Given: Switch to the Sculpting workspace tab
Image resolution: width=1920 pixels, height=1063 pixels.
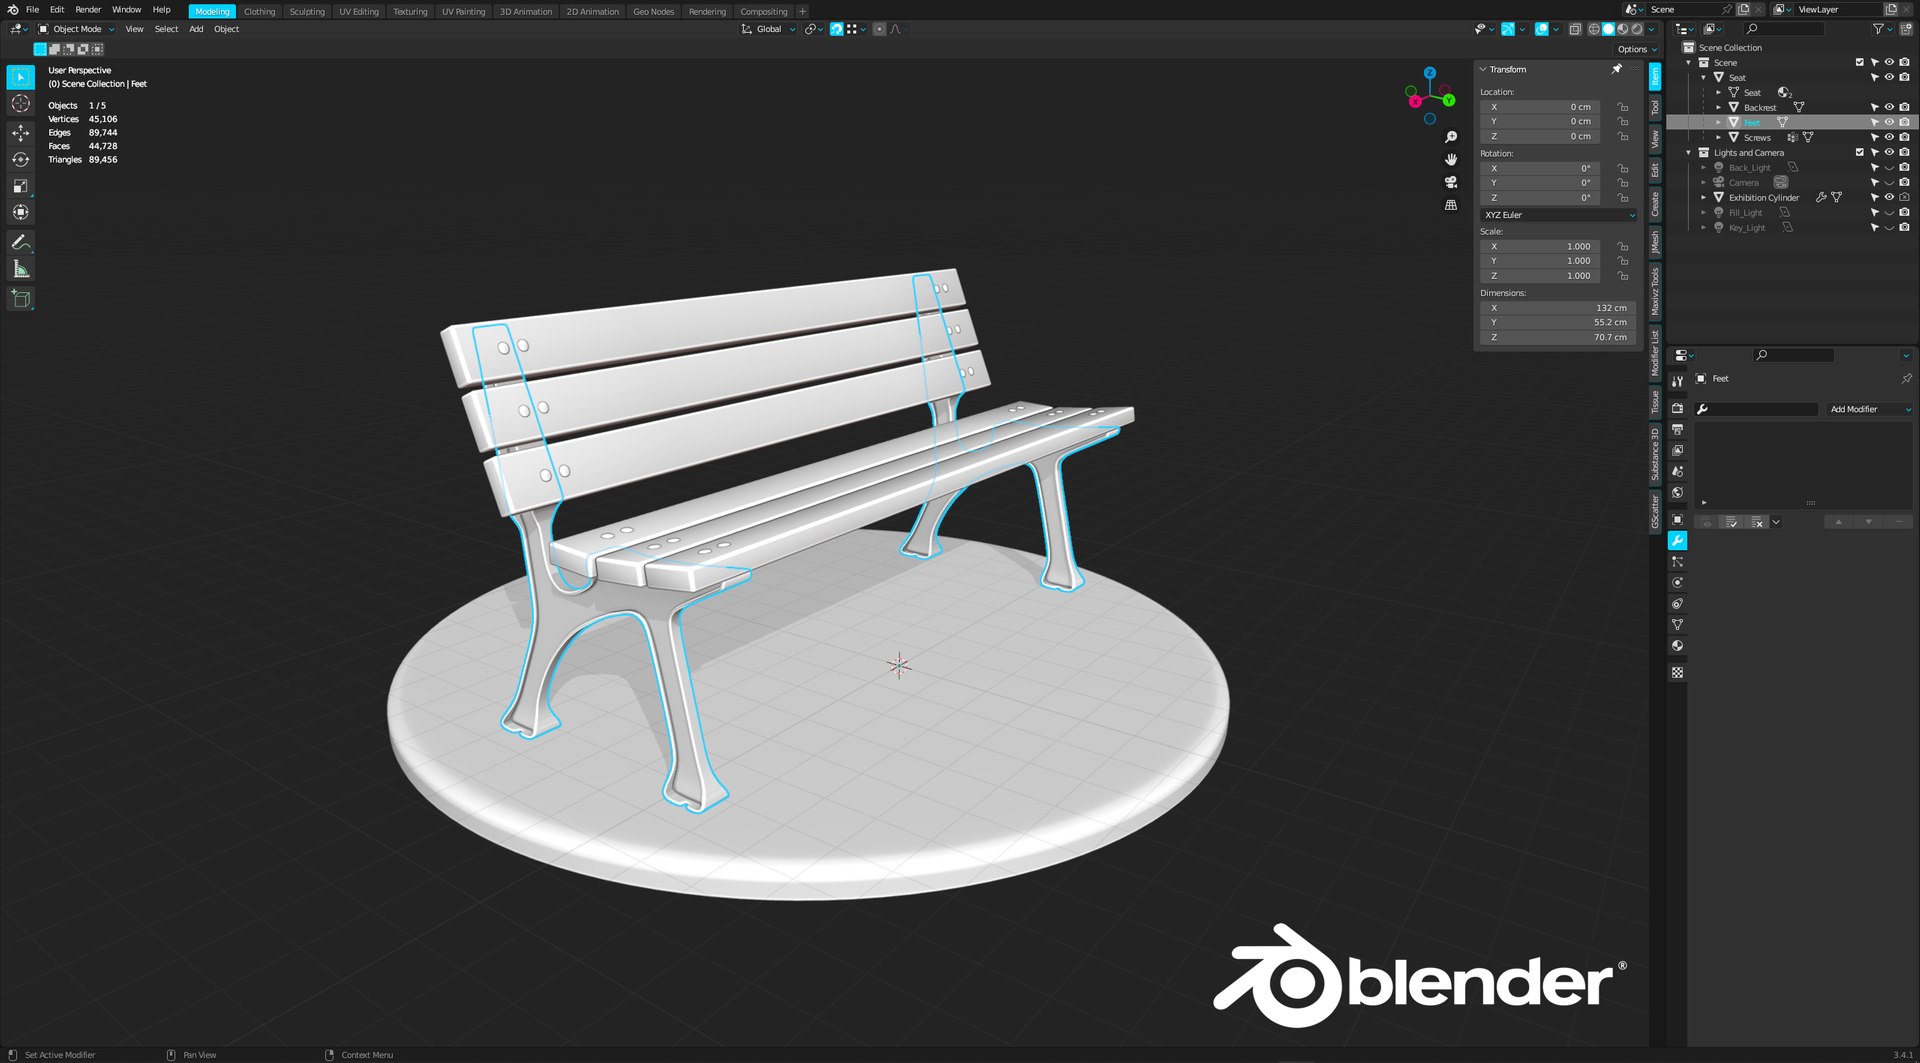Looking at the screenshot, I should coord(307,11).
